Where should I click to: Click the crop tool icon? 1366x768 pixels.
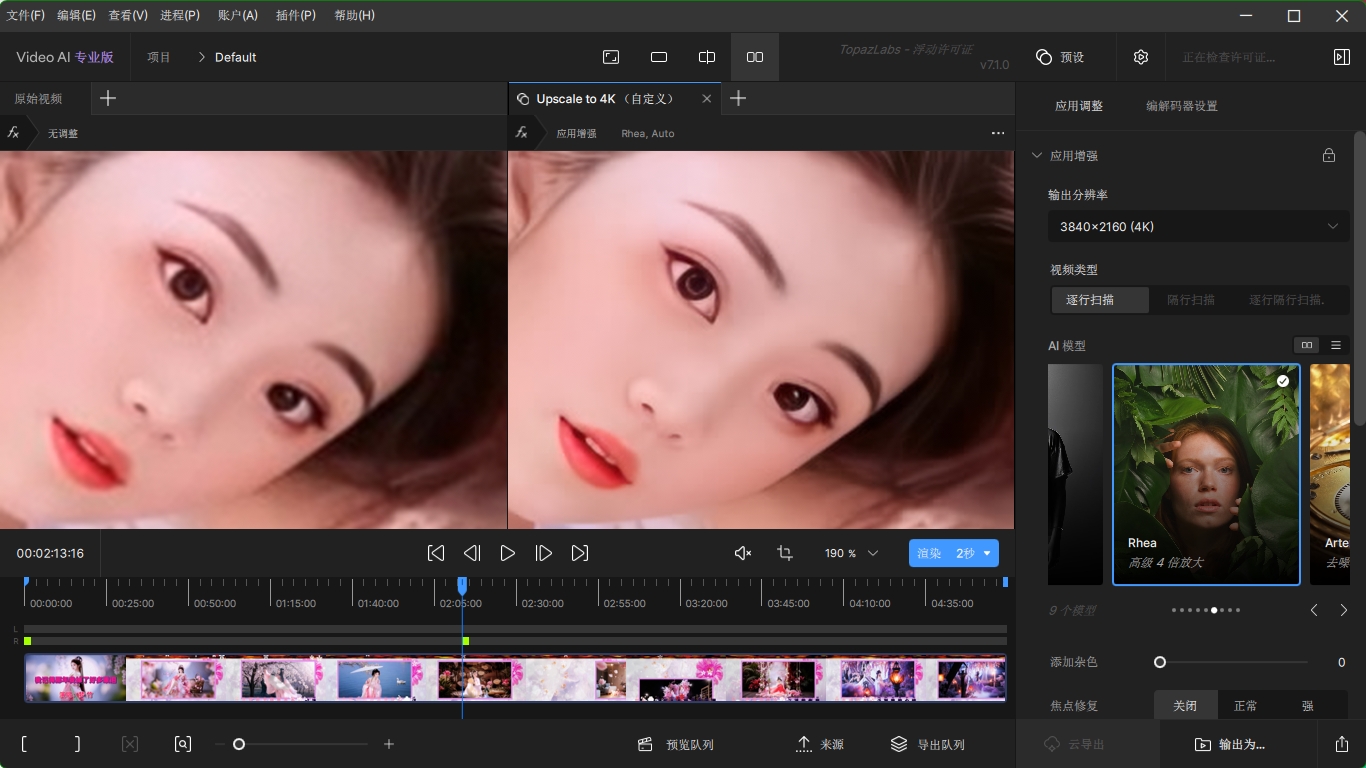[x=785, y=553]
